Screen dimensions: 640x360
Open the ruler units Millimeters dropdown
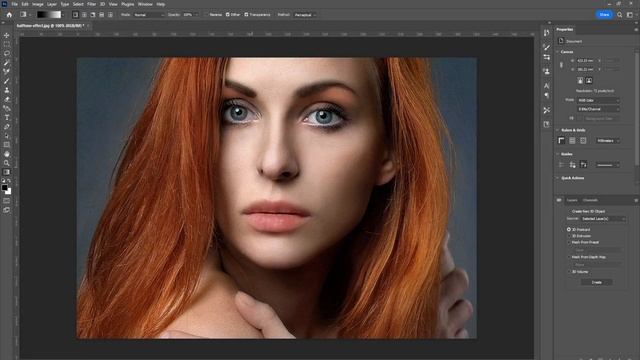click(608, 140)
